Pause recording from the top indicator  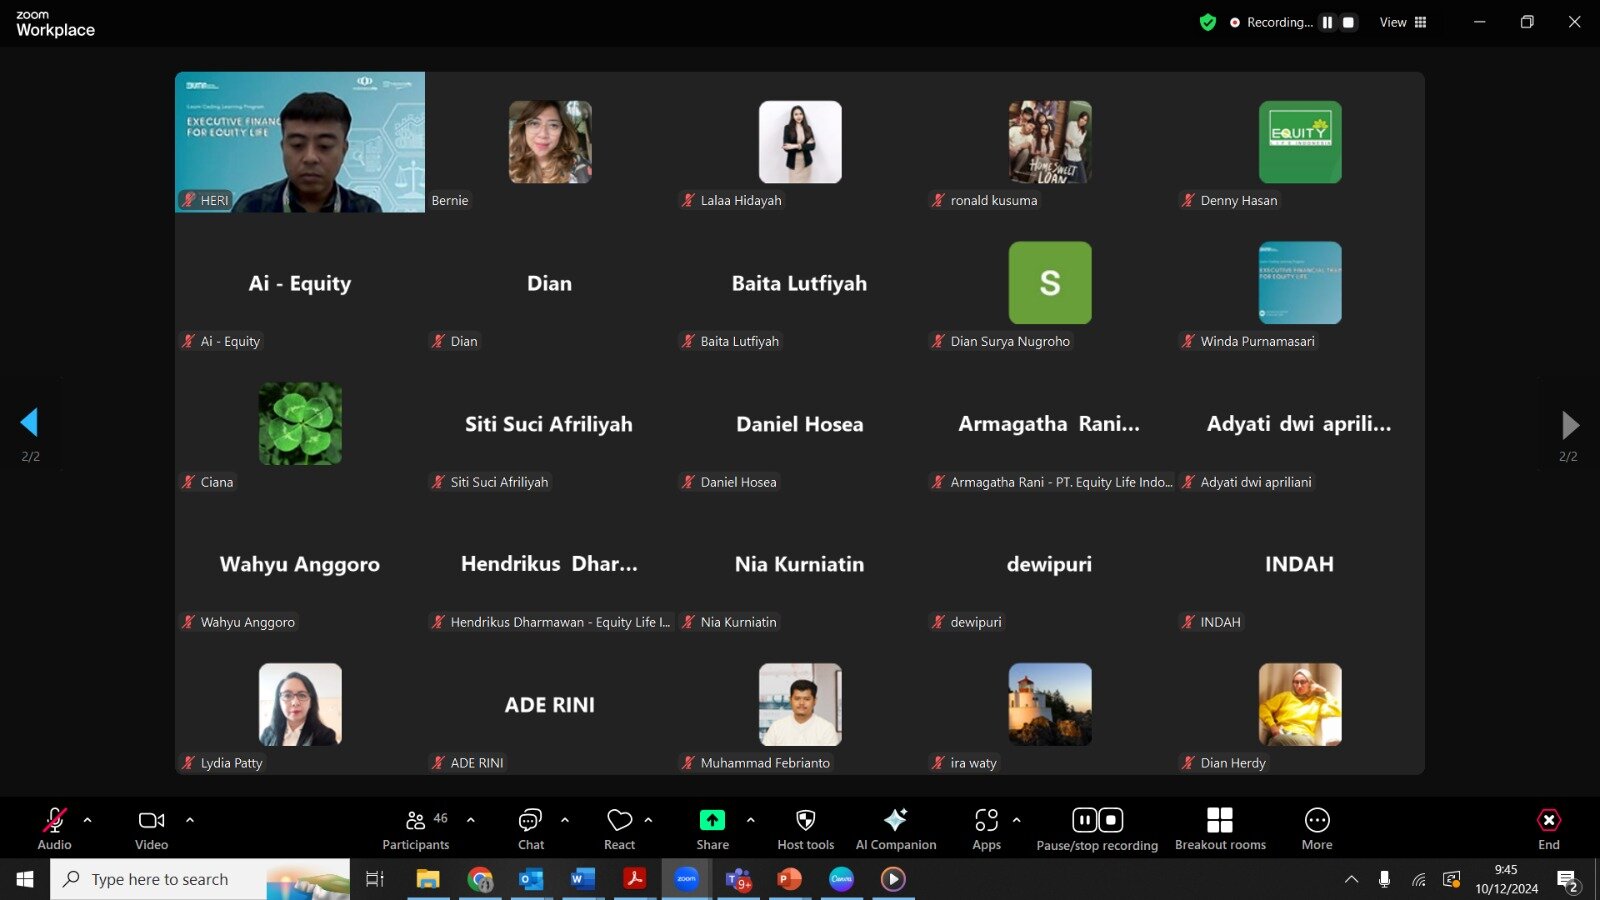tap(1327, 22)
